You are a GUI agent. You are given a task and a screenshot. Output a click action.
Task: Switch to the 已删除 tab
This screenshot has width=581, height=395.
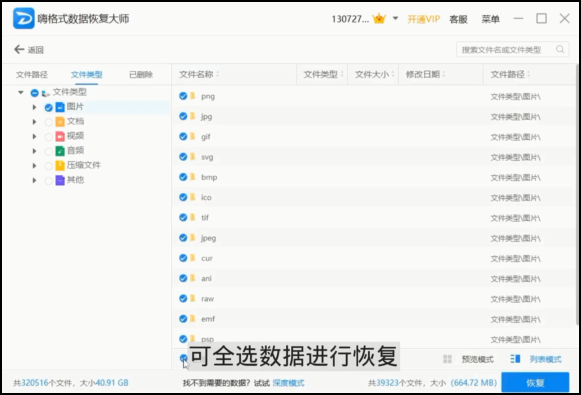tap(141, 74)
